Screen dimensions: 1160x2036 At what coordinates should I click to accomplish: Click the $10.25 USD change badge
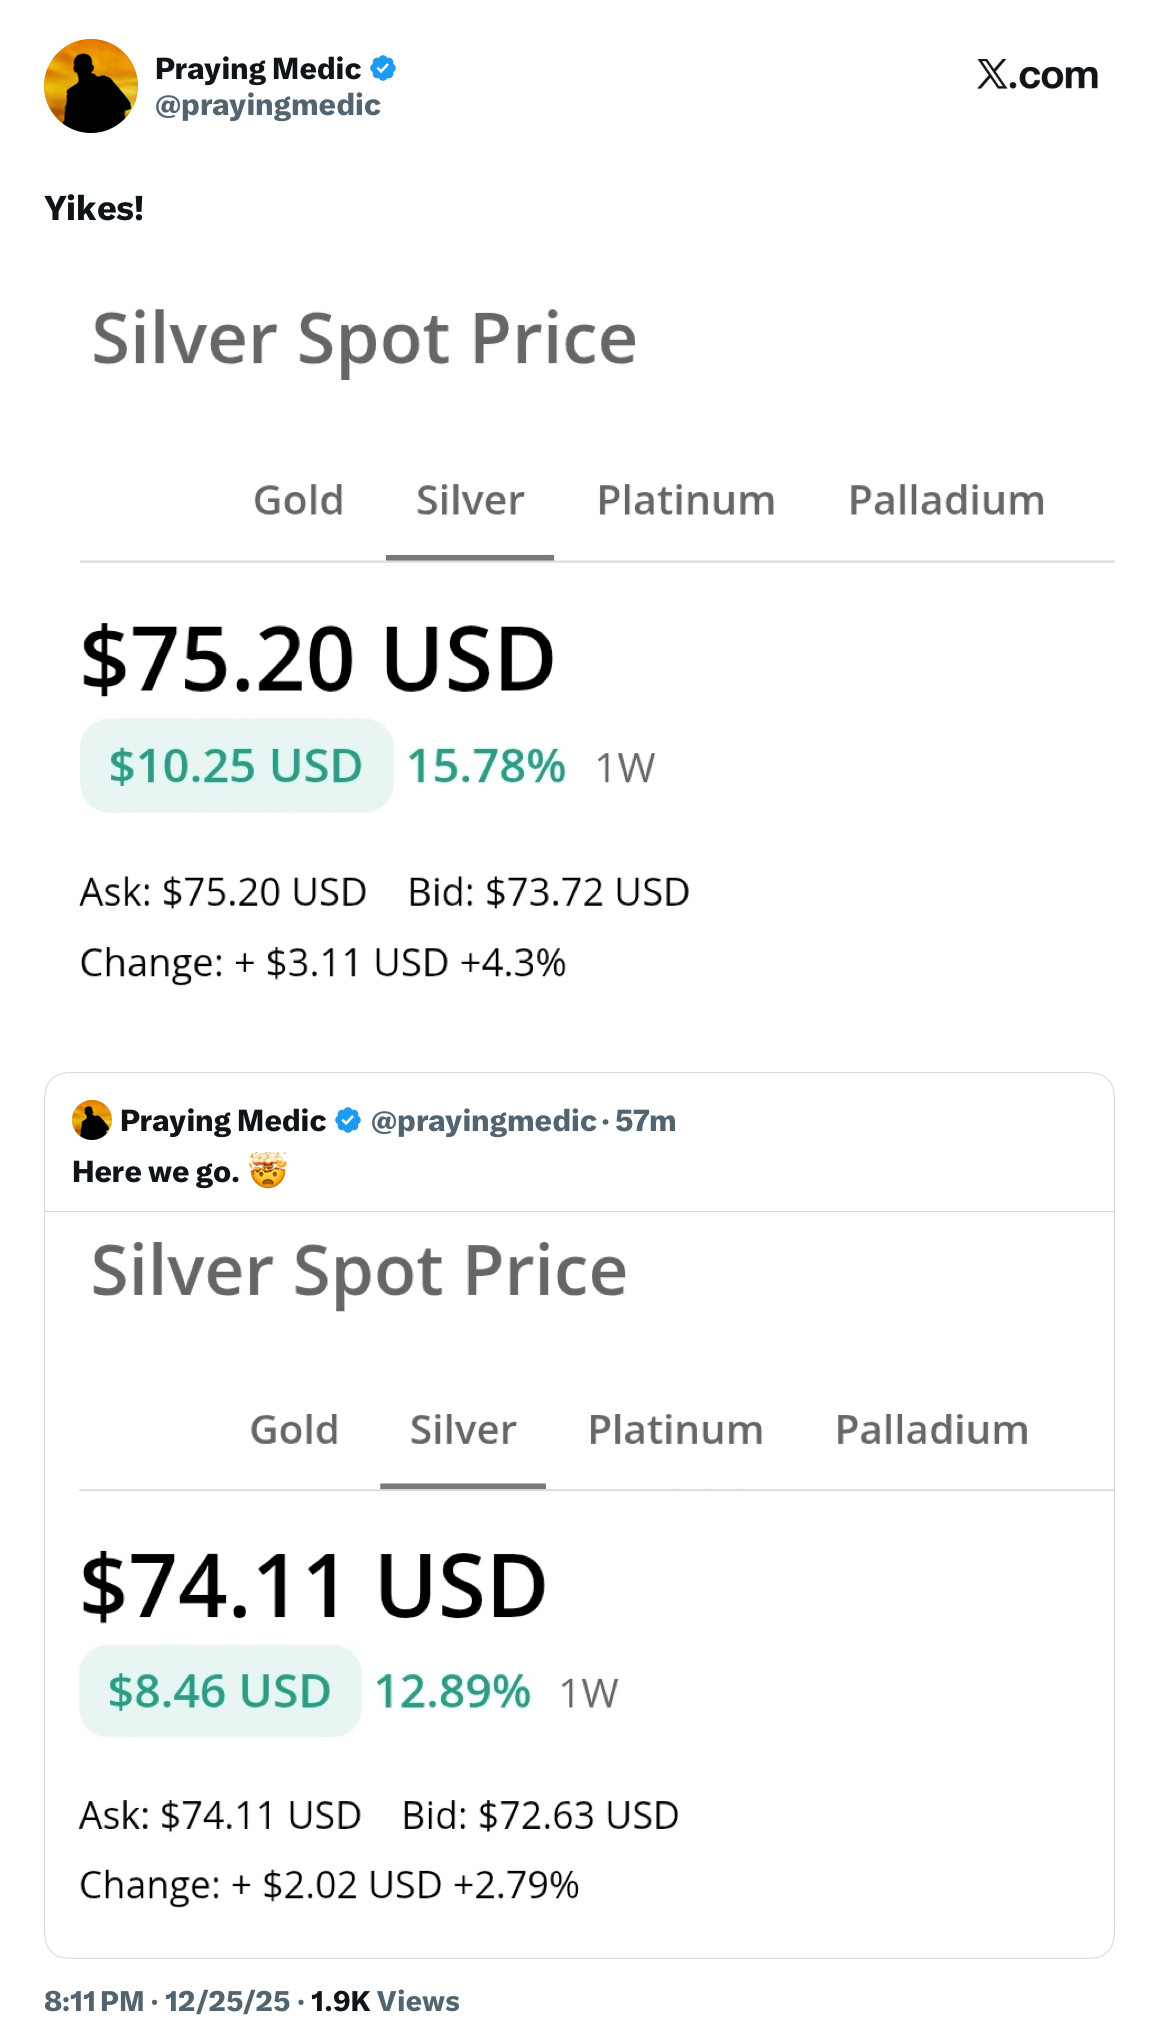click(236, 766)
